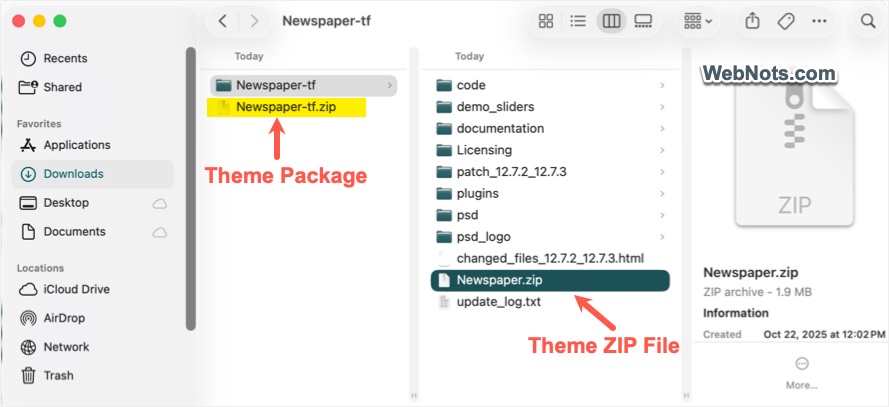Viewport: 889px width, 407px height.
Task: Switch to column view
Action: [611, 22]
